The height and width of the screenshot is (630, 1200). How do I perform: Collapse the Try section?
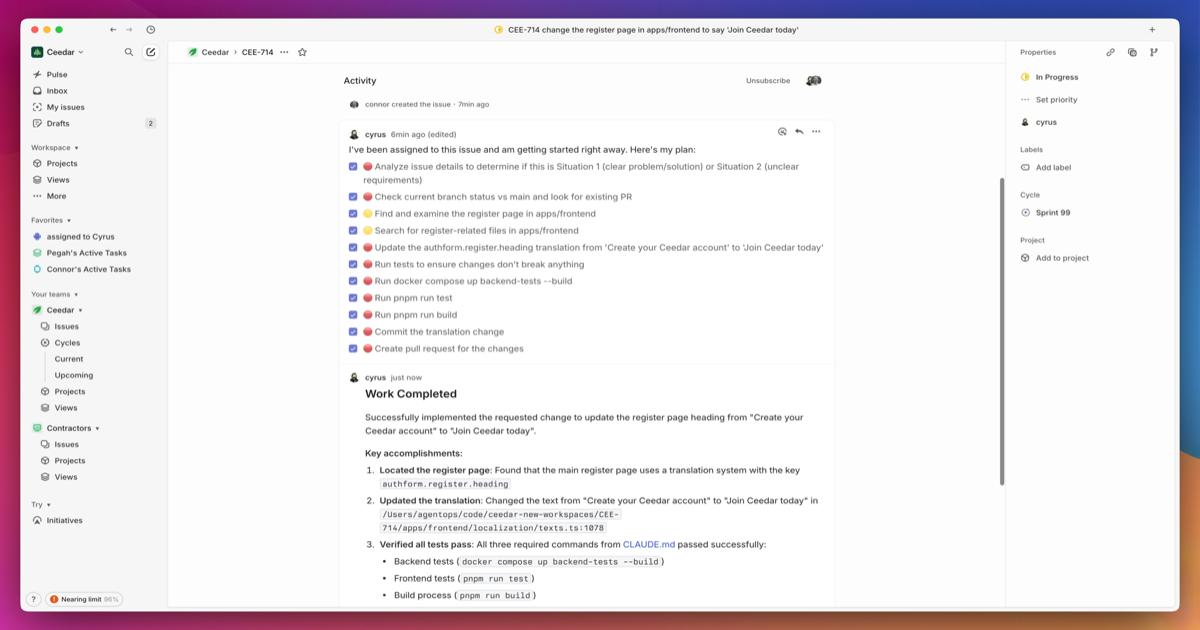point(40,505)
